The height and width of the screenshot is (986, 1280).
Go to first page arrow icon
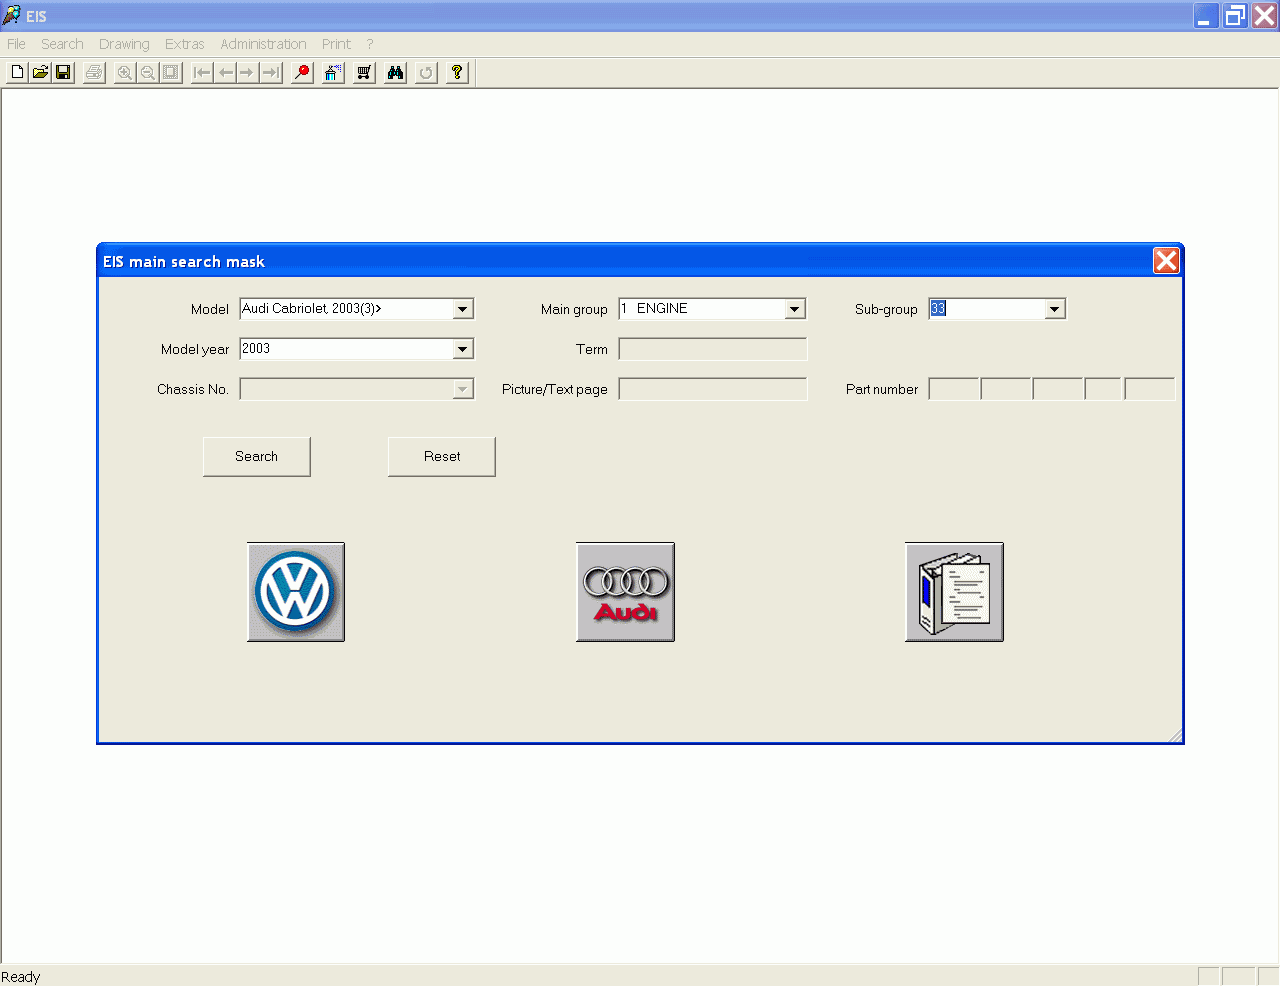202,72
